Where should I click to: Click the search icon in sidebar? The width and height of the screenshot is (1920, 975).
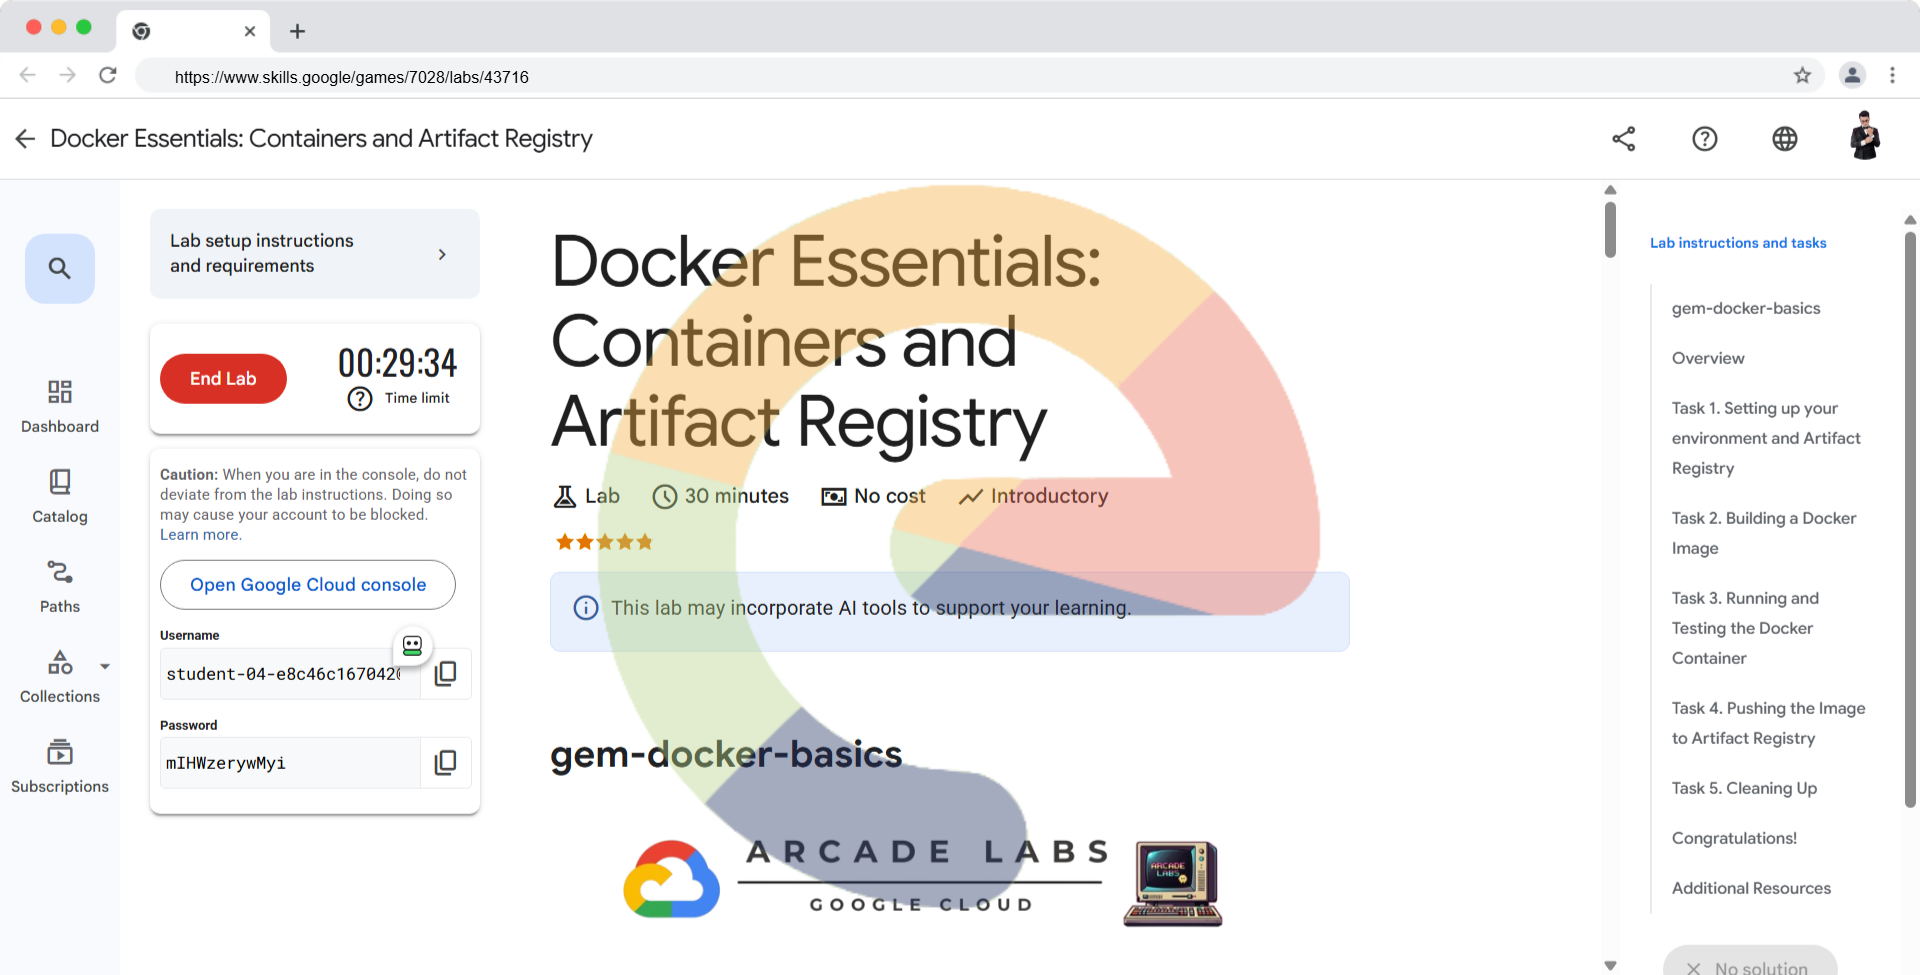[60, 268]
